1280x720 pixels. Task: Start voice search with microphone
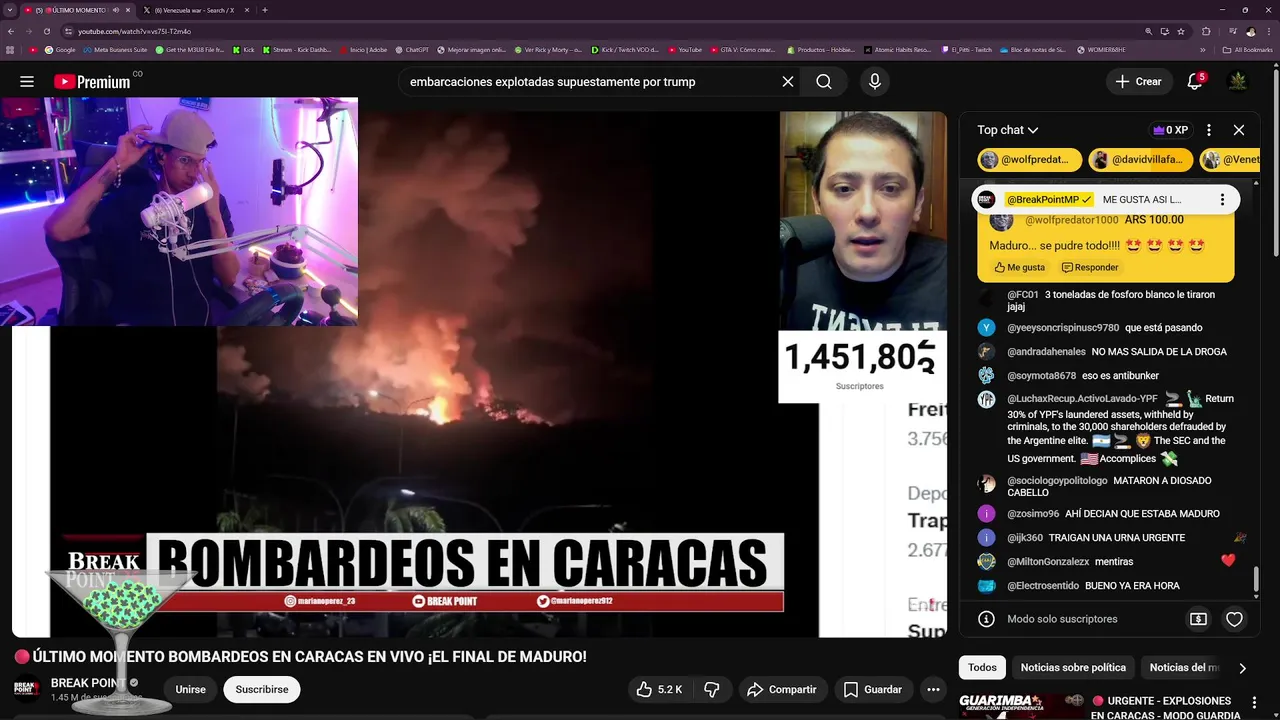pos(875,82)
